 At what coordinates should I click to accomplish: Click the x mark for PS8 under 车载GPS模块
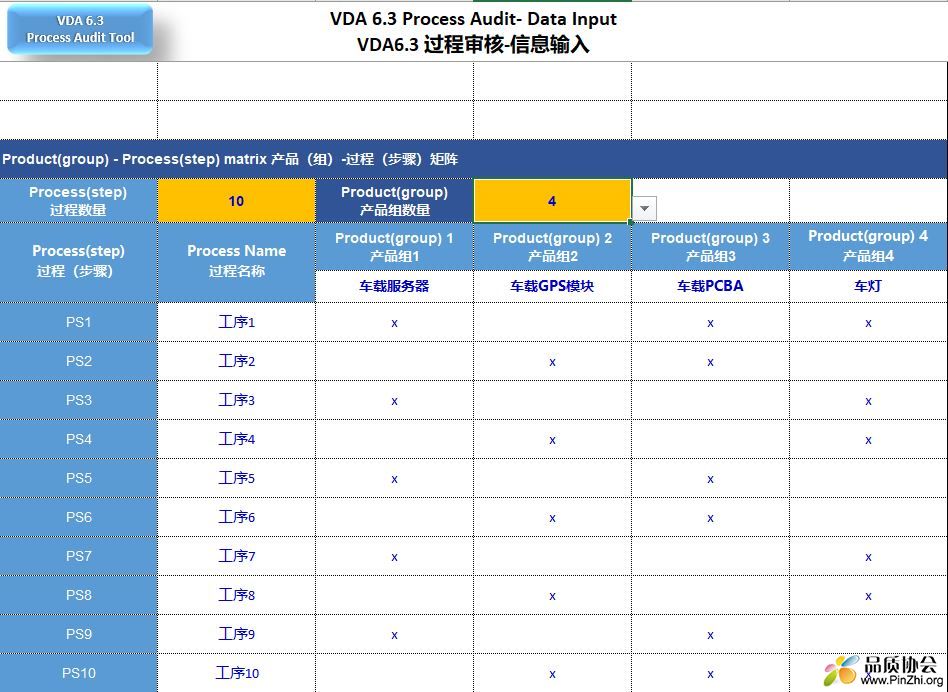tap(552, 597)
